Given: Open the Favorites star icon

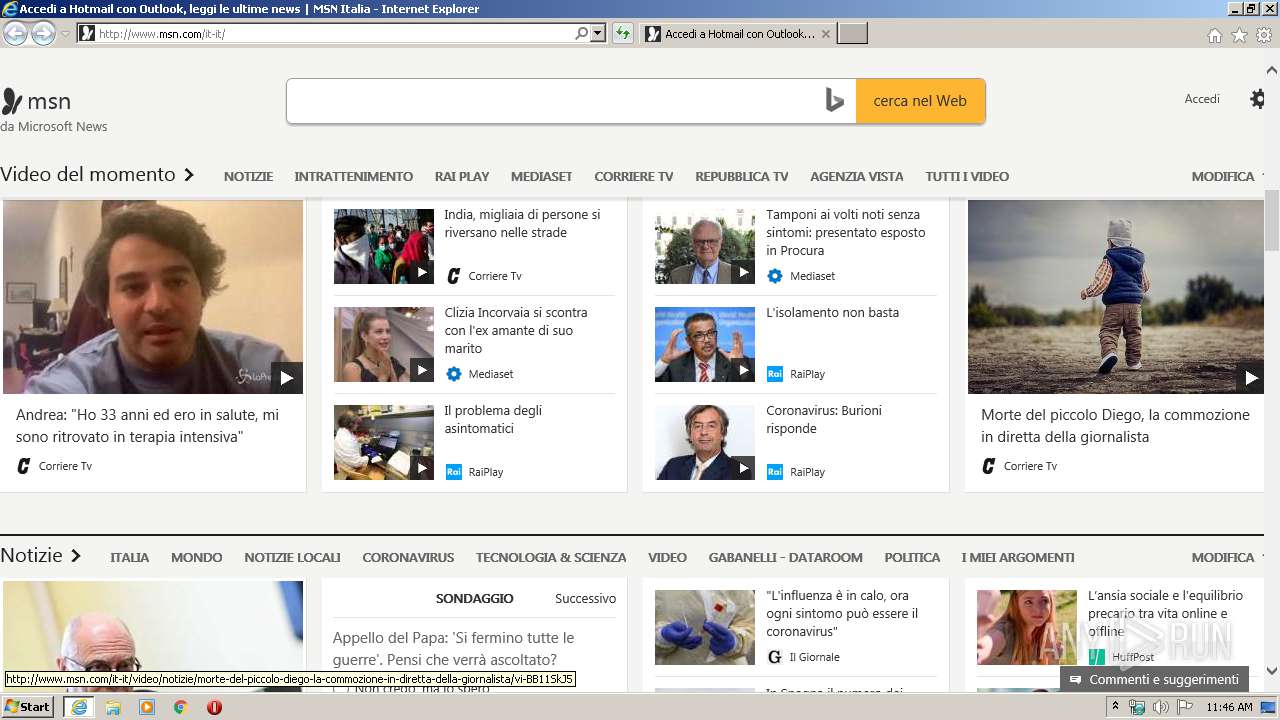Looking at the screenshot, I should [1239, 35].
